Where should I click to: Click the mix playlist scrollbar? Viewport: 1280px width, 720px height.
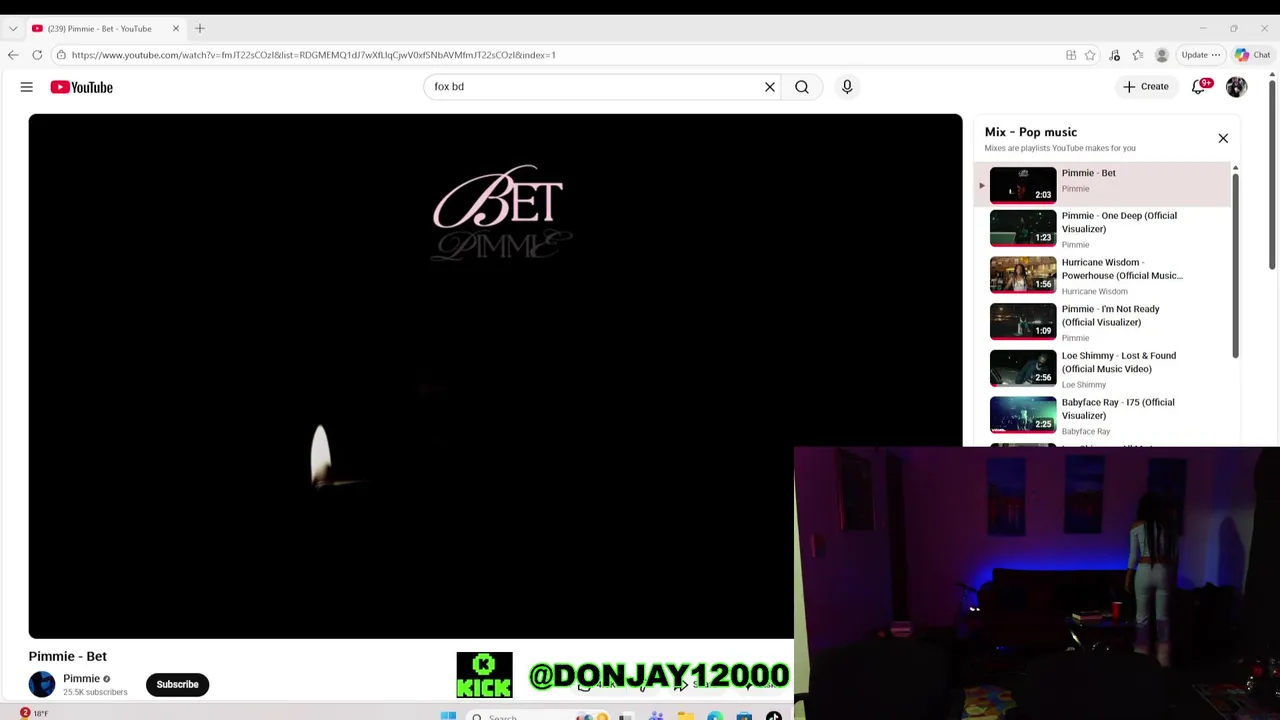click(x=1236, y=265)
